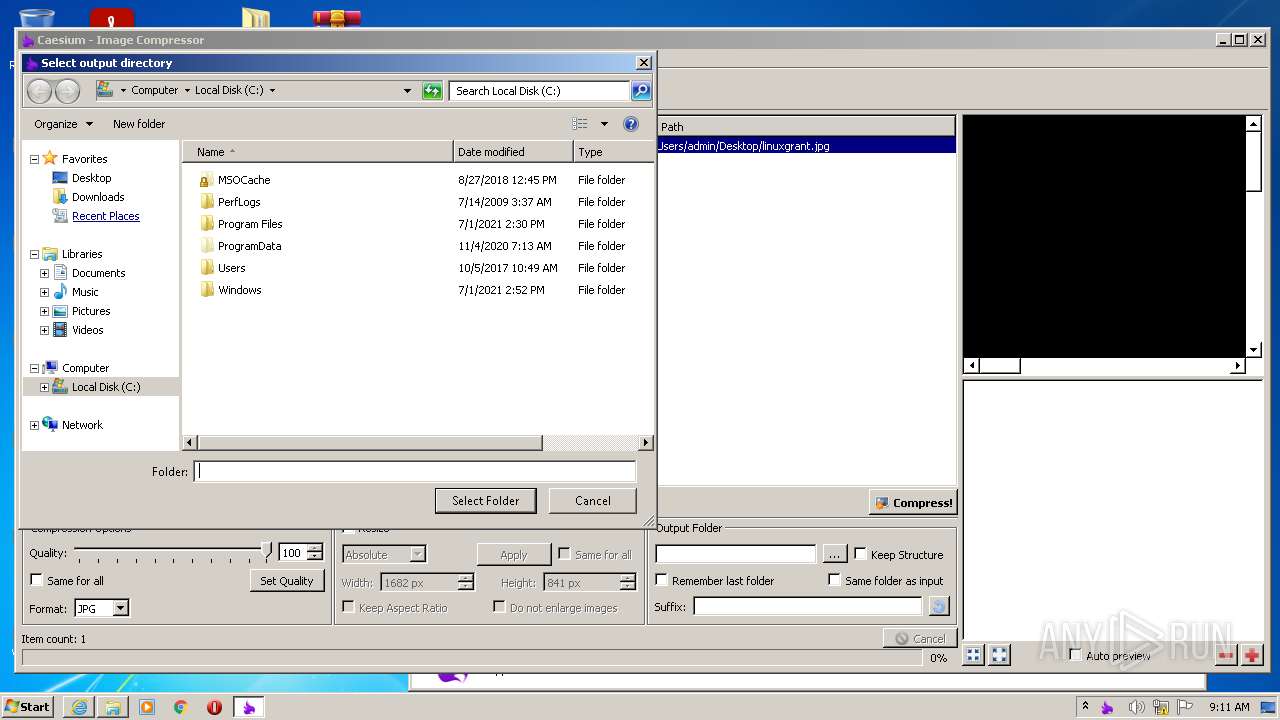This screenshot has height=720, width=1280.
Task: Select Downloads in Favorites
Action: click(x=98, y=197)
